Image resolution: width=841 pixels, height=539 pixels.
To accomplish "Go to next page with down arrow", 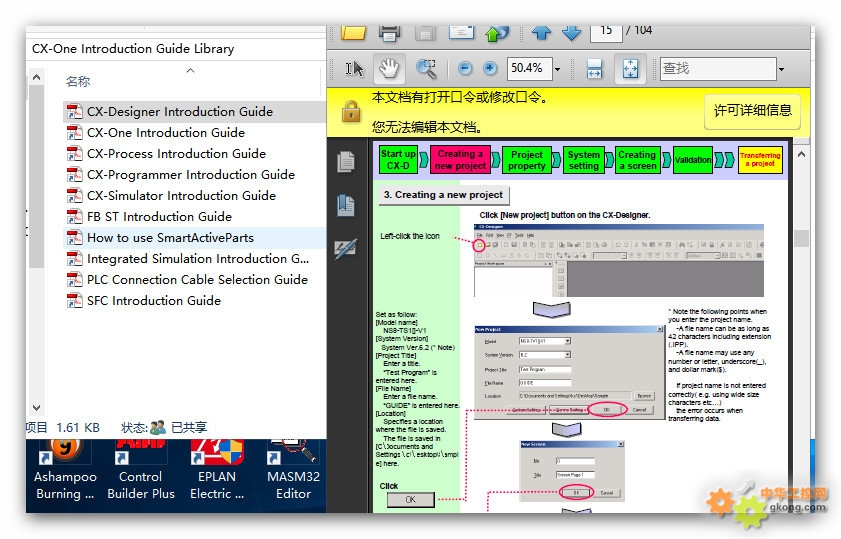I will tap(572, 33).
